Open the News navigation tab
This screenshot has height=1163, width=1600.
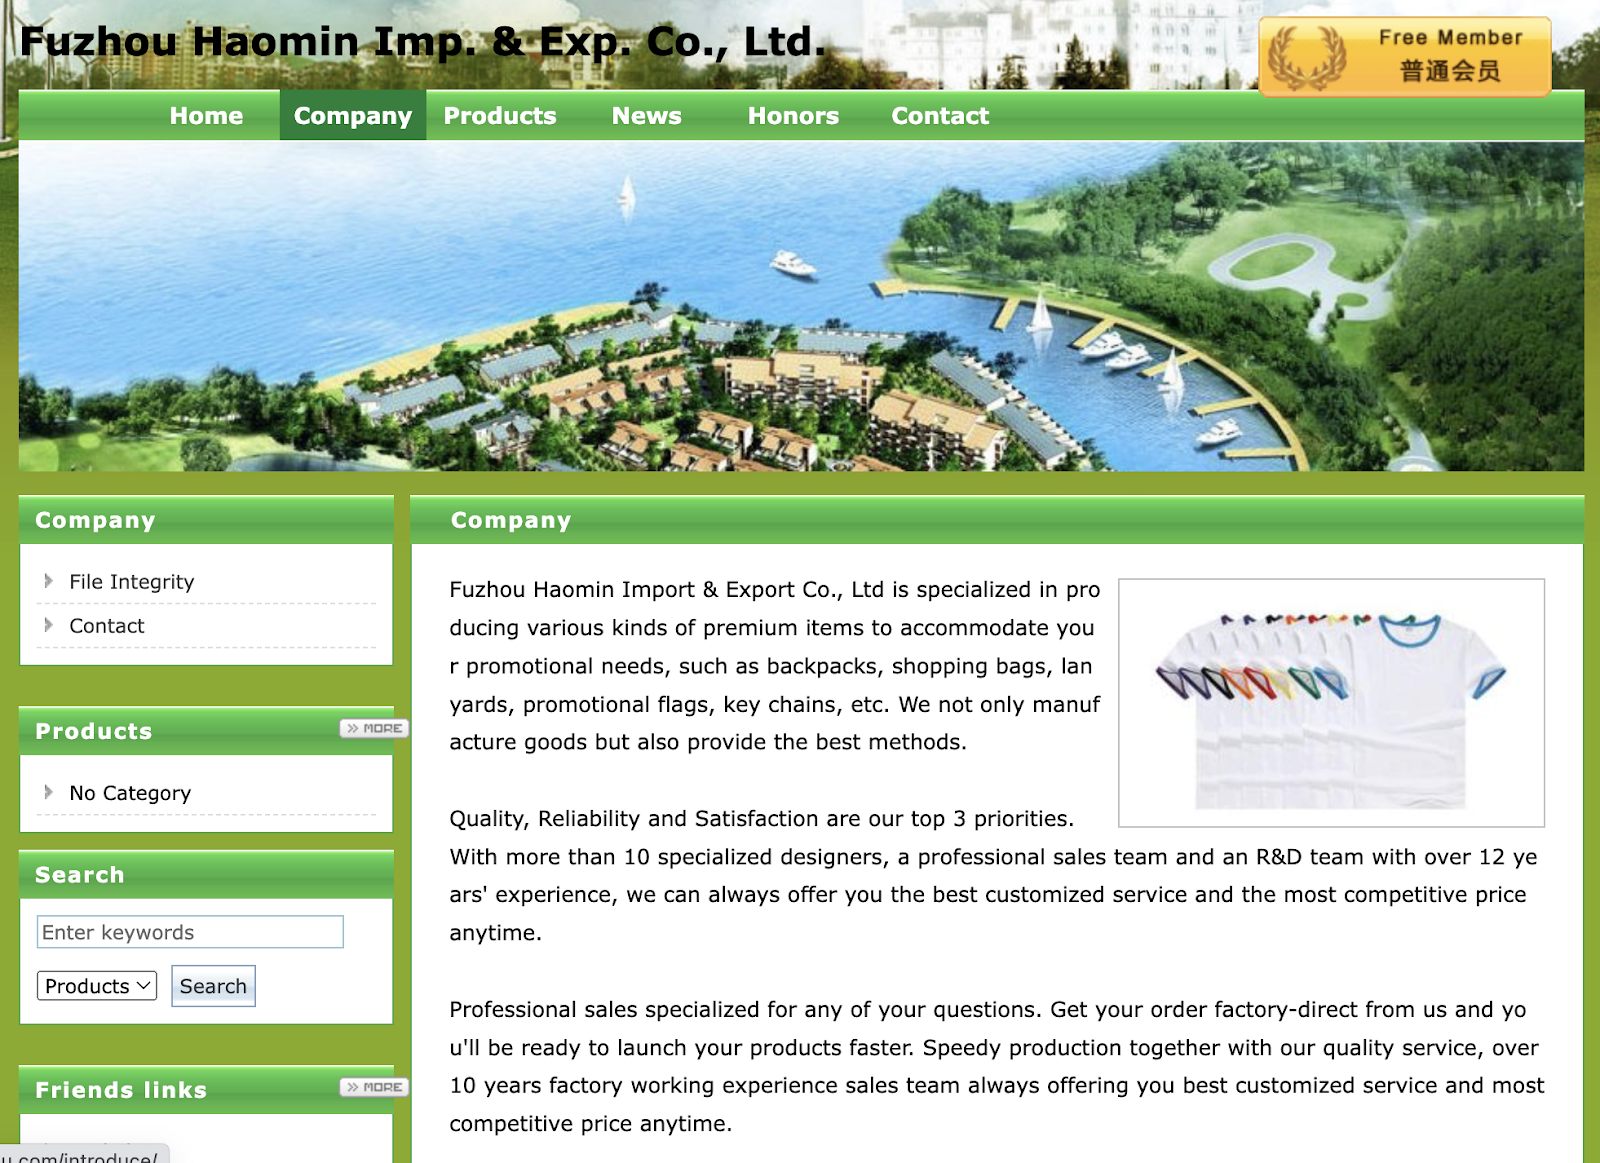click(647, 116)
